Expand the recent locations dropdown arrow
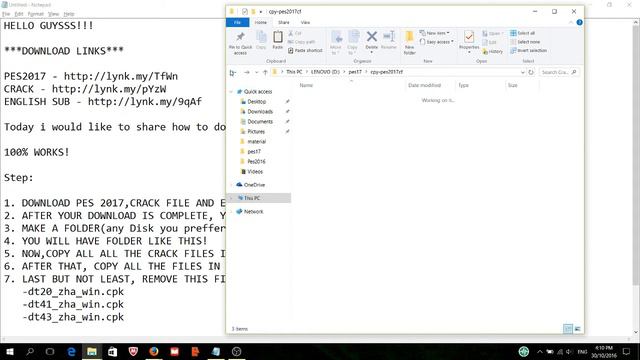Image resolution: width=640 pixels, height=360 pixels. [x=256, y=72]
